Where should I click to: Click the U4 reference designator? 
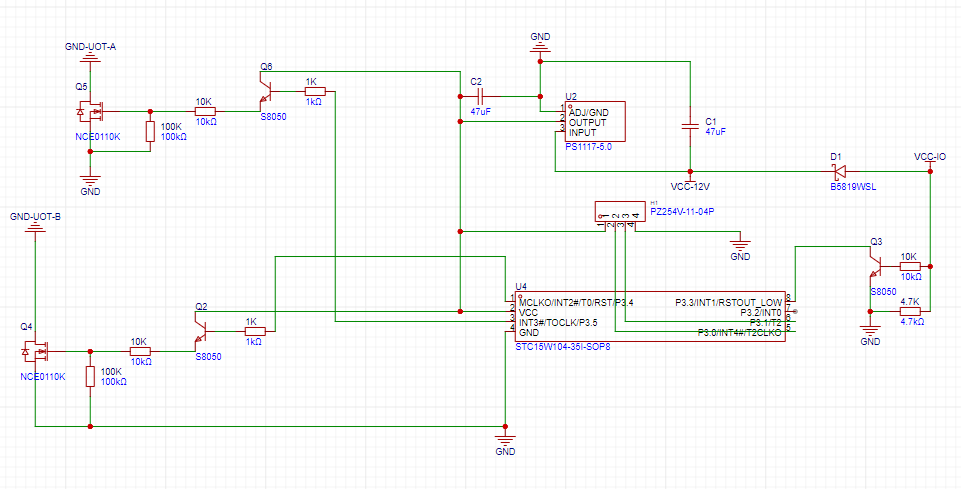tap(521, 286)
